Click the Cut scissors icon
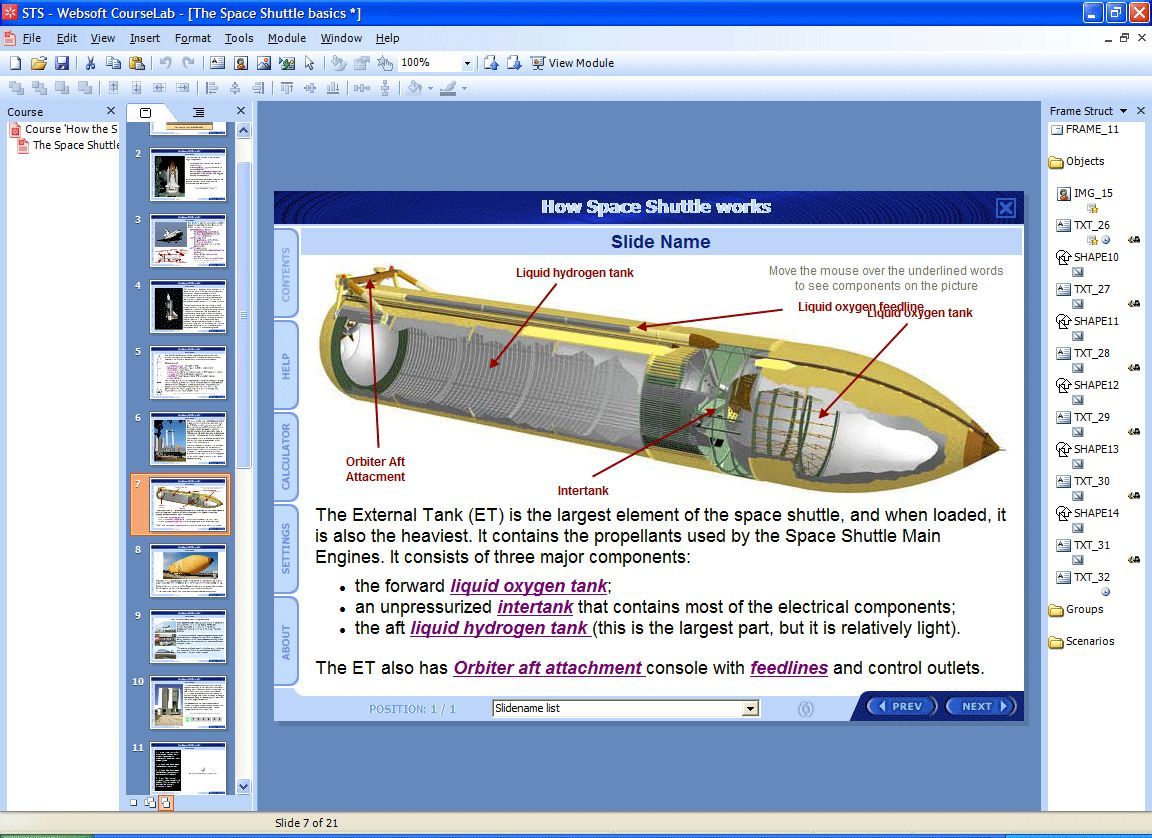Viewport: 1152px width, 838px height. point(90,63)
